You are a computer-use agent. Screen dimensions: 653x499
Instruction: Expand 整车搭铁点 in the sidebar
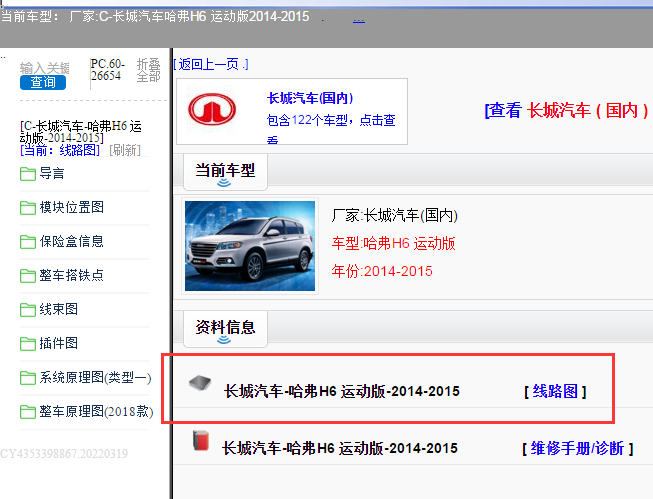pyautogui.click(x=71, y=275)
